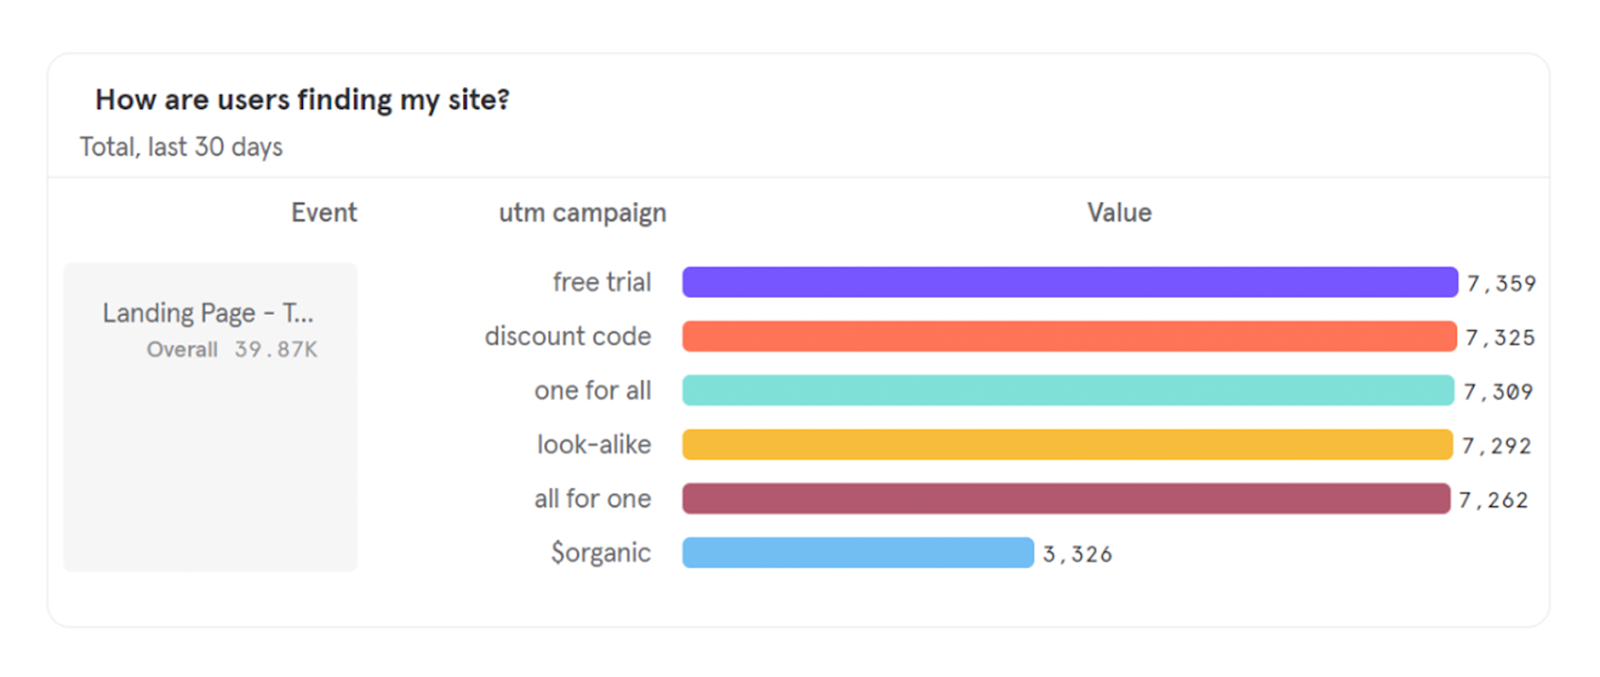The height and width of the screenshot is (677, 1600).
Task: Select the one for all label
Action: (592, 390)
